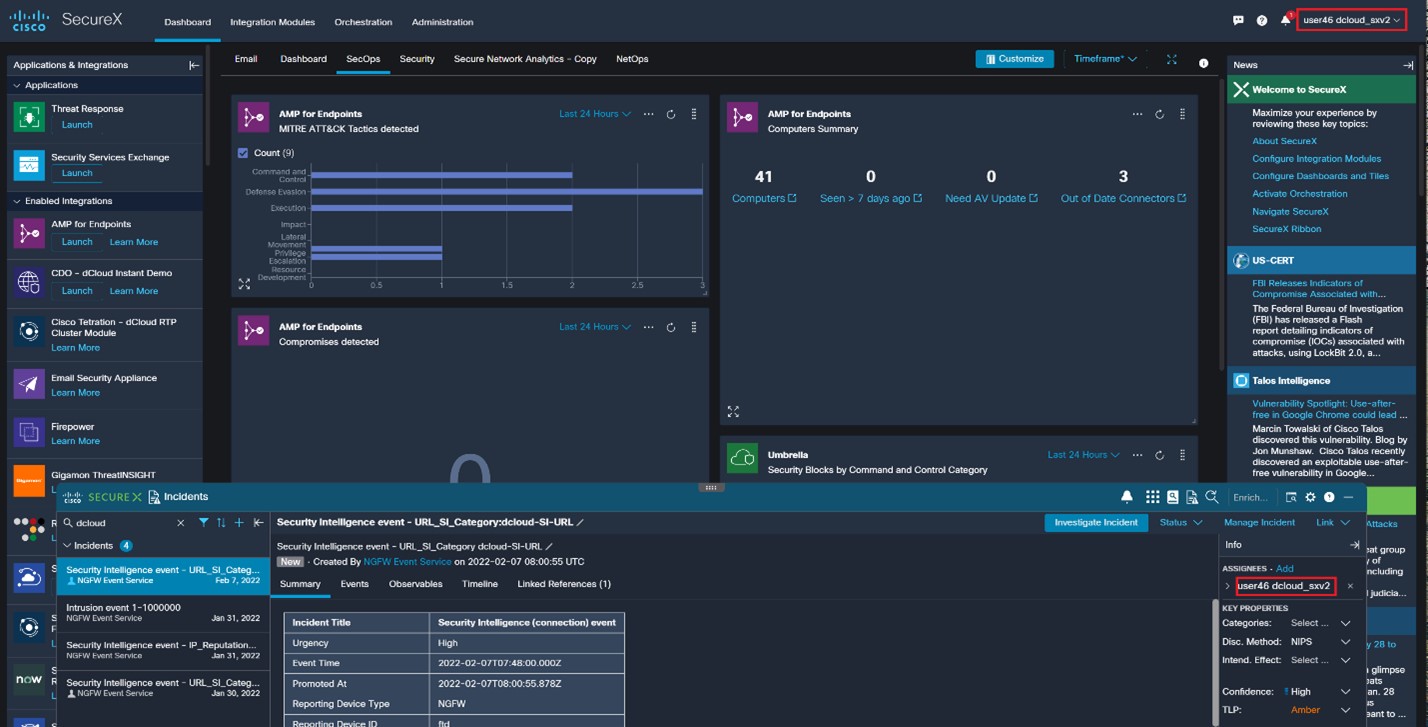This screenshot has width=1428, height=727.
Task: Refresh the Compromises detected tile
Action: point(671,327)
